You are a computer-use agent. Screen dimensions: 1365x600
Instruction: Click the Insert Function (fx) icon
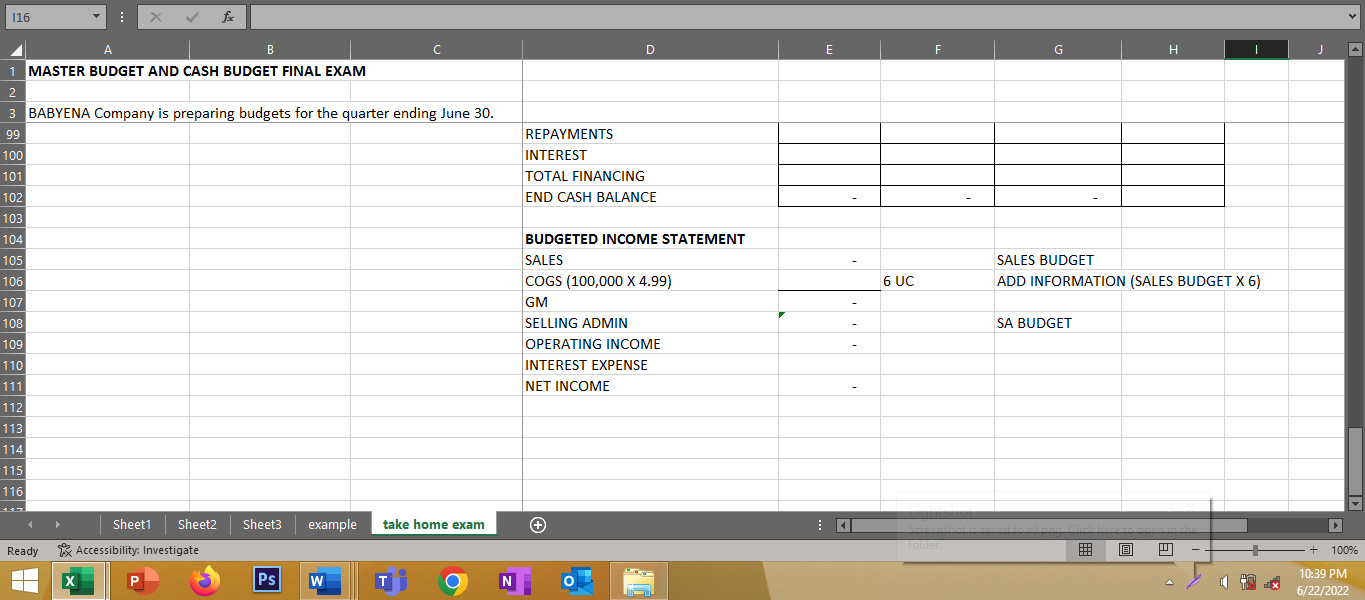[x=228, y=16]
